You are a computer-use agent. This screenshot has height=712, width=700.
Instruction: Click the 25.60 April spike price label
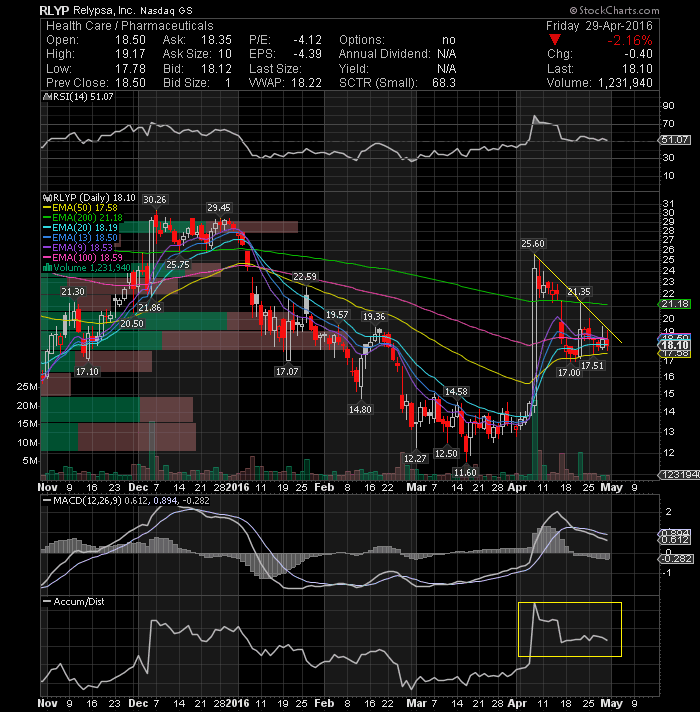click(533, 244)
